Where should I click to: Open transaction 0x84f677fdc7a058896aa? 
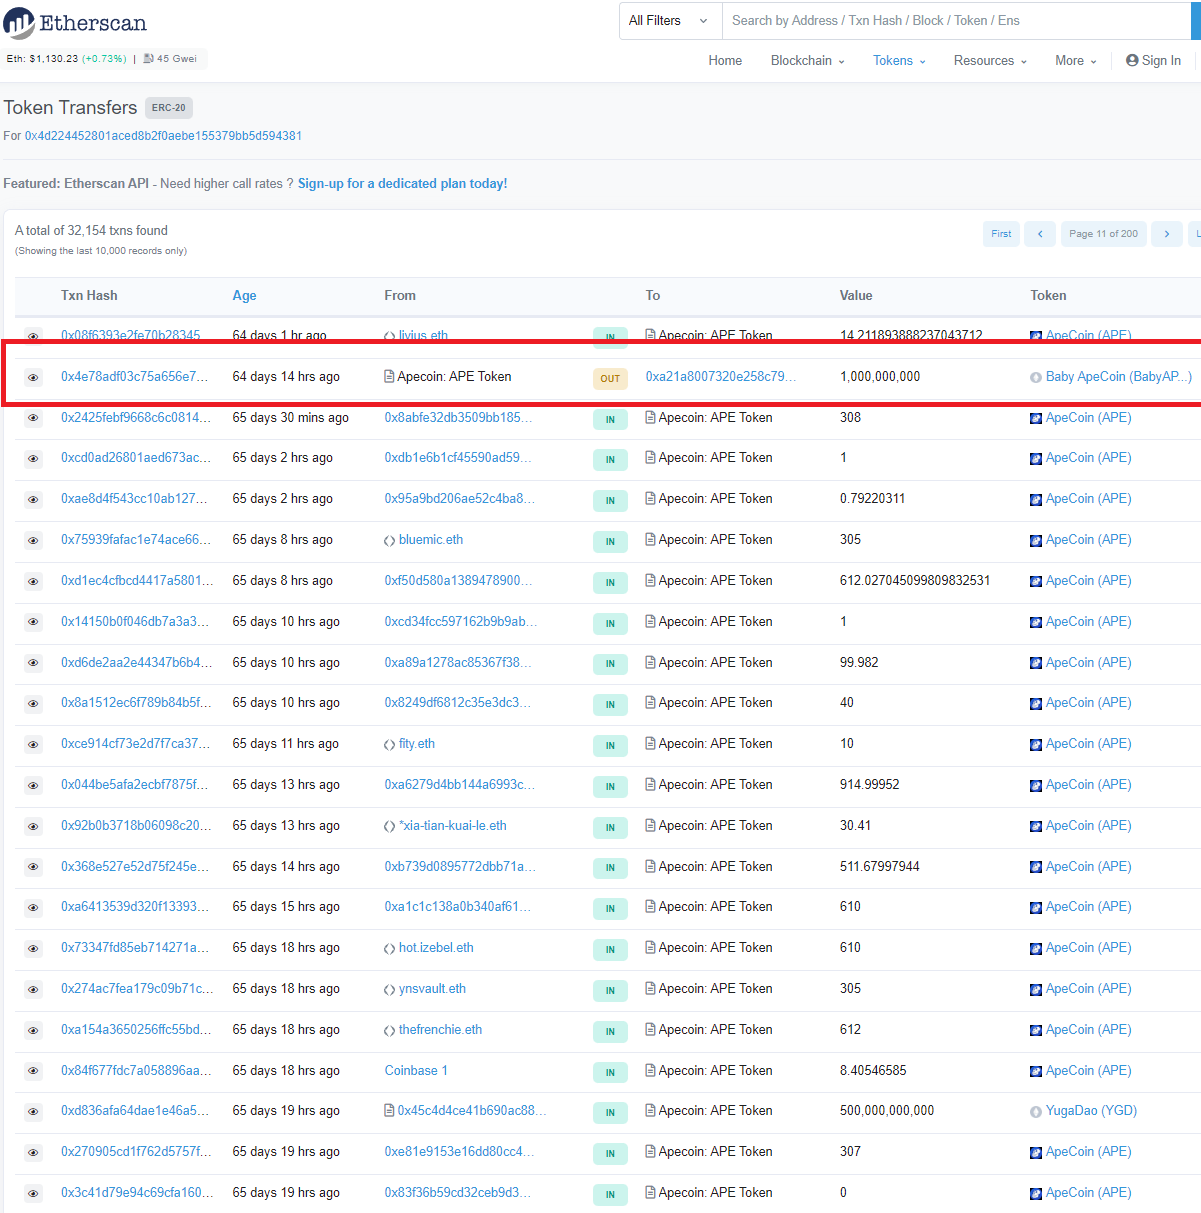pyautogui.click(x=136, y=1071)
